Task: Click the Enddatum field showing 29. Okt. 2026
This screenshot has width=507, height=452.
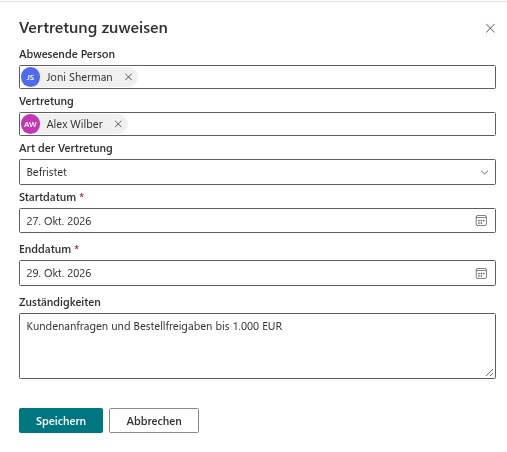Action: (x=257, y=273)
